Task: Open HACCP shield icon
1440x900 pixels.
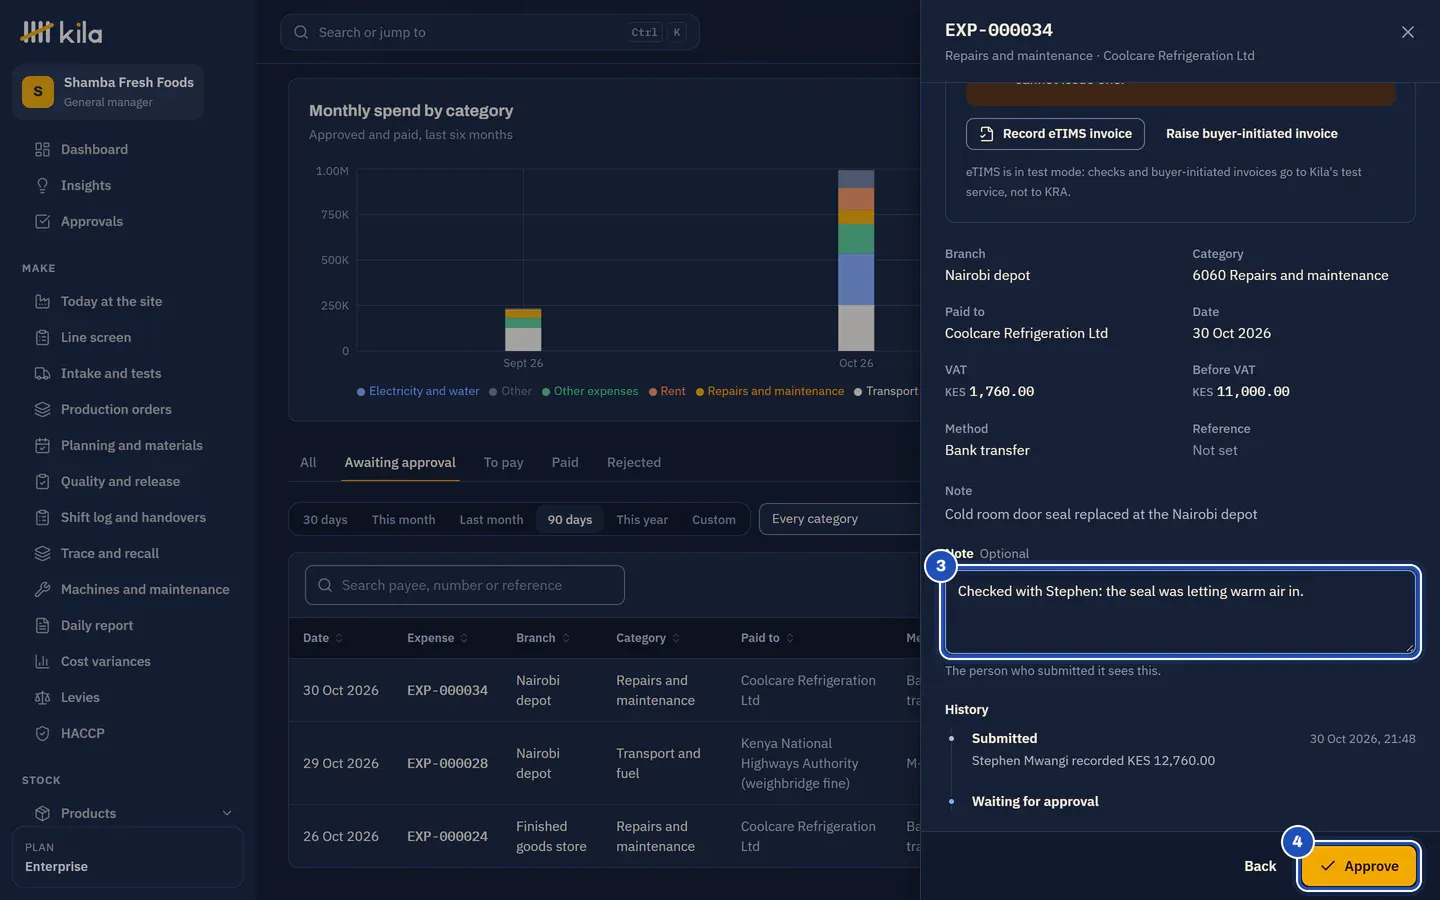Action: 42,733
